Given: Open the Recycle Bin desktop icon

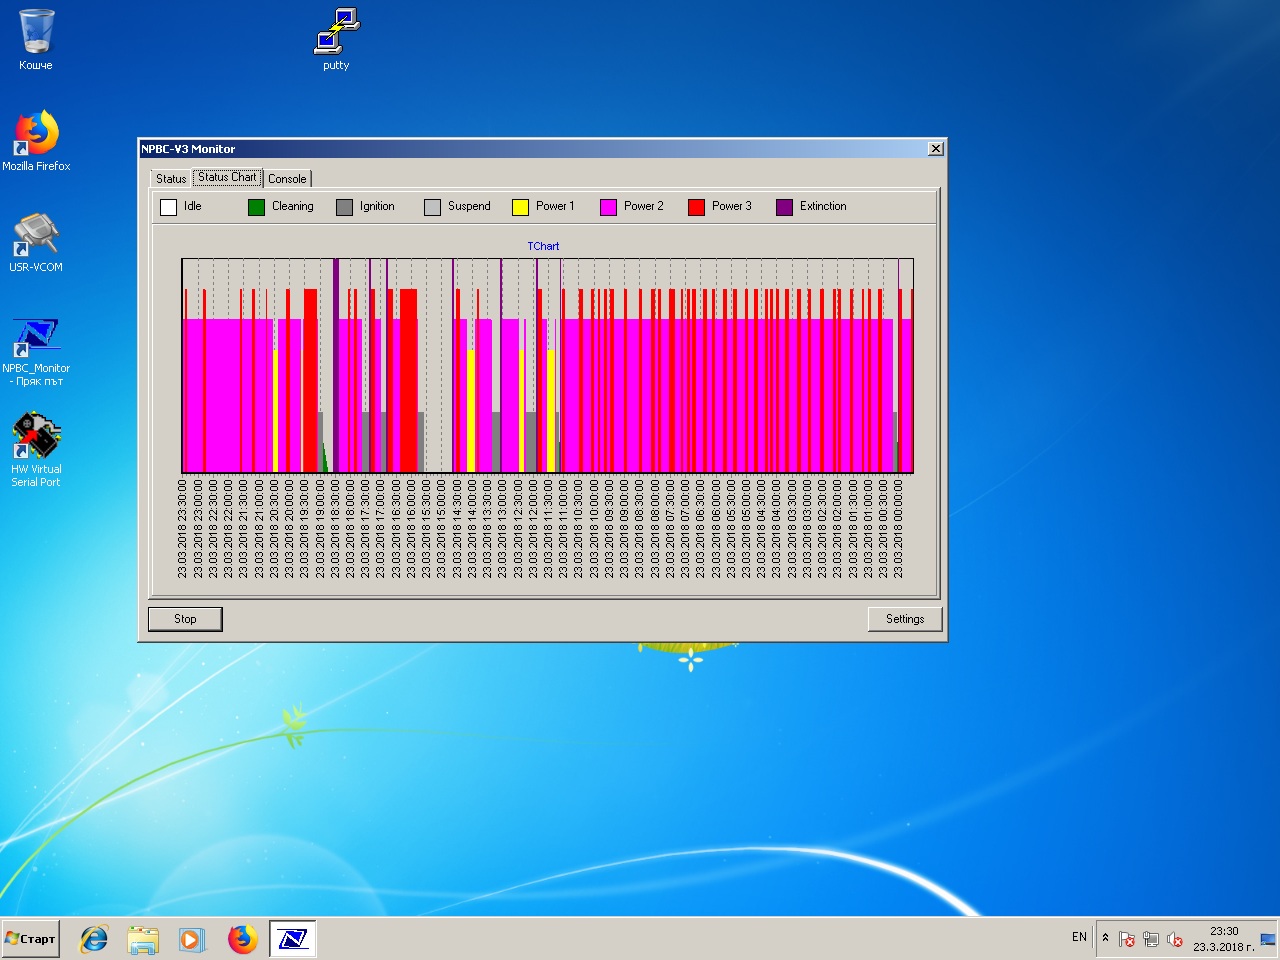Looking at the screenshot, I should (36, 38).
